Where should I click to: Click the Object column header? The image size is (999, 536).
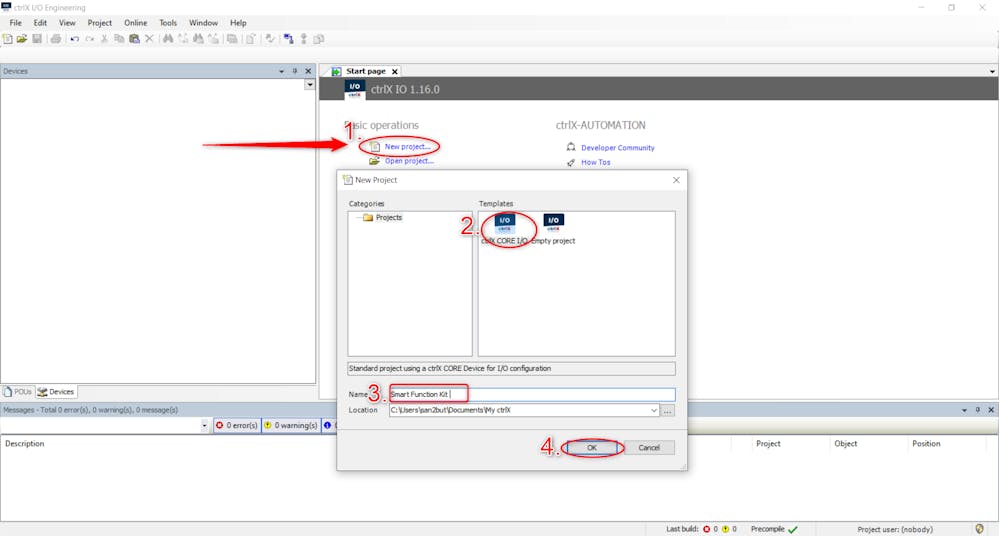845,444
